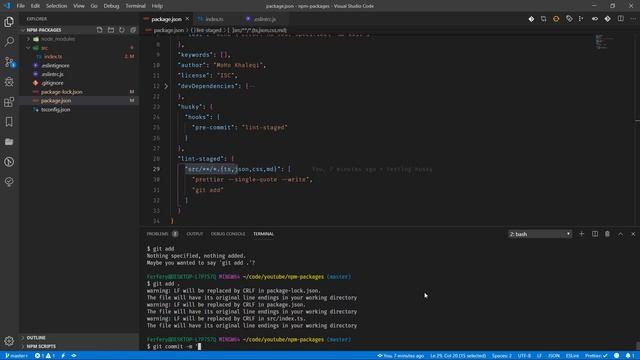Open notifications bell in status bar
This screenshot has height=360, width=640.
(629, 356)
